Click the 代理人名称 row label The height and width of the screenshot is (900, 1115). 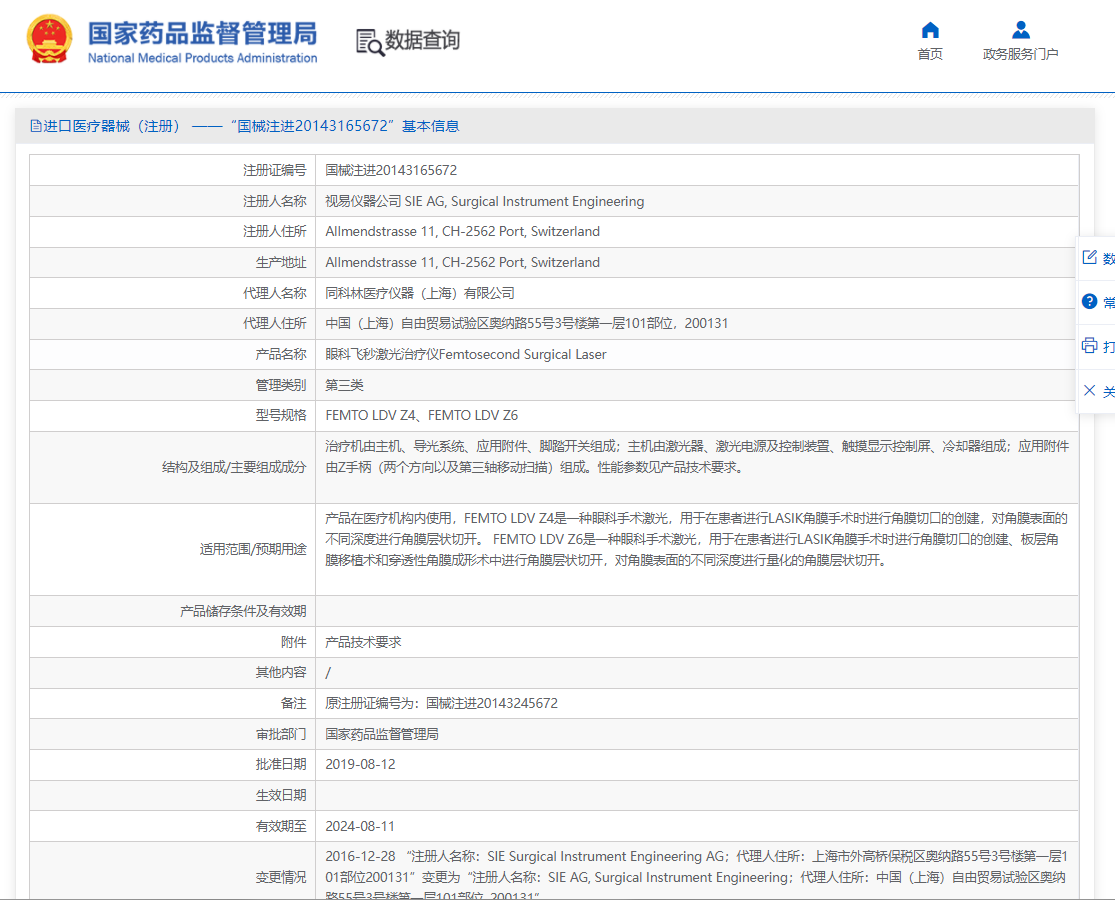pyautogui.click(x=274, y=293)
